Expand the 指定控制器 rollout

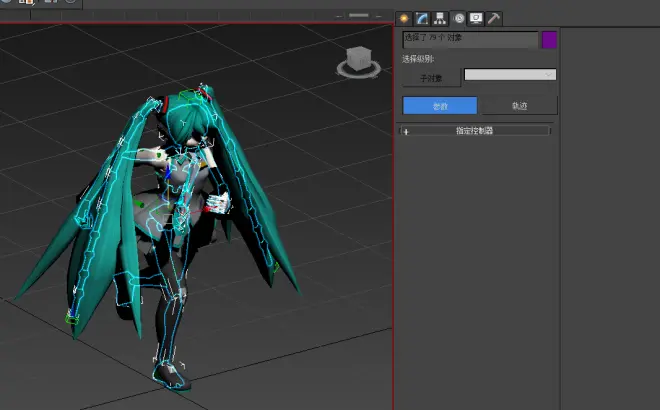coord(474,131)
